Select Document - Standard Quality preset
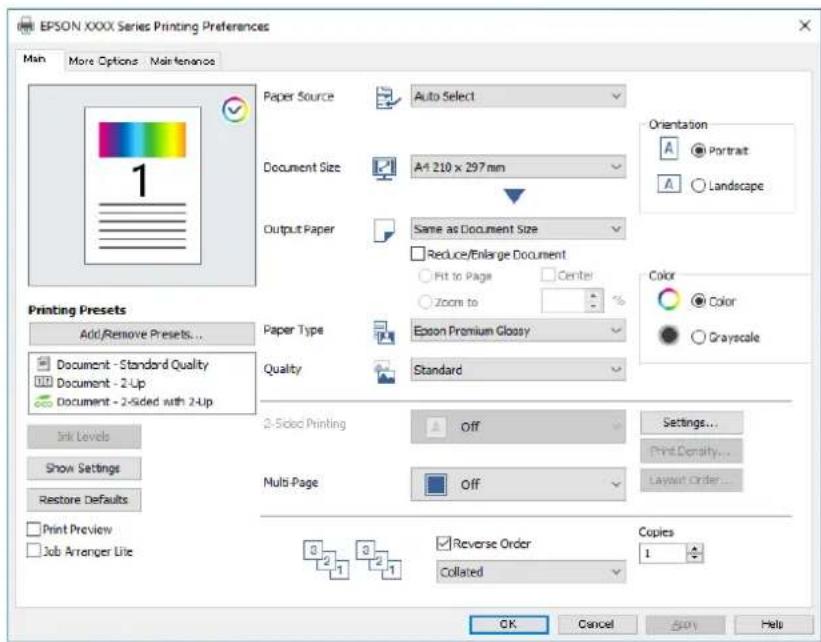 (132, 364)
